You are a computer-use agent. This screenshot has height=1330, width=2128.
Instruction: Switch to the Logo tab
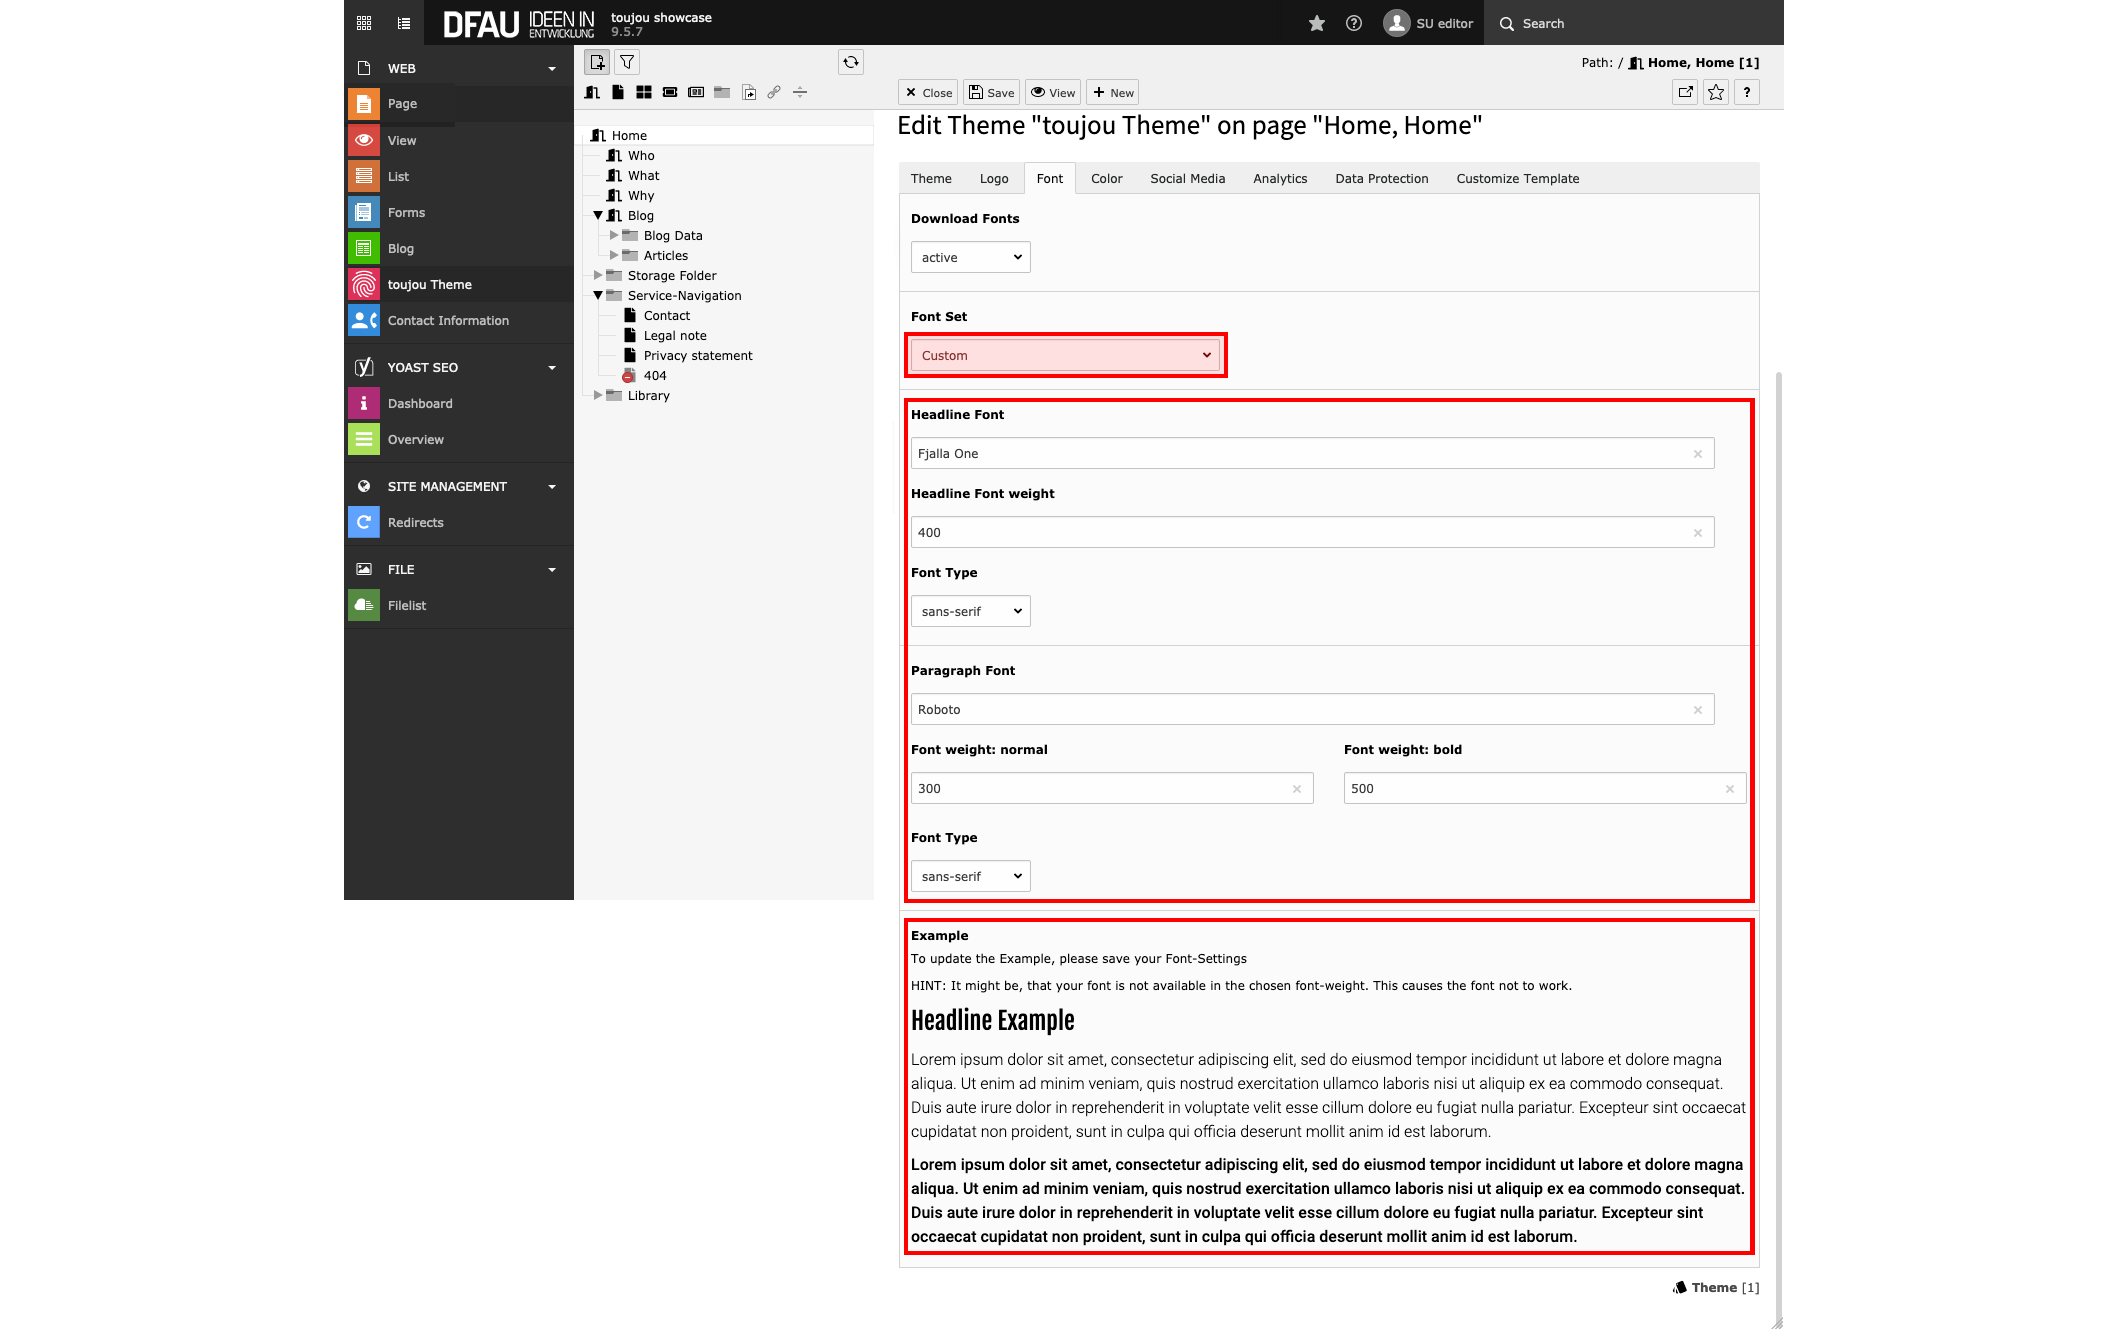point(994,178)
